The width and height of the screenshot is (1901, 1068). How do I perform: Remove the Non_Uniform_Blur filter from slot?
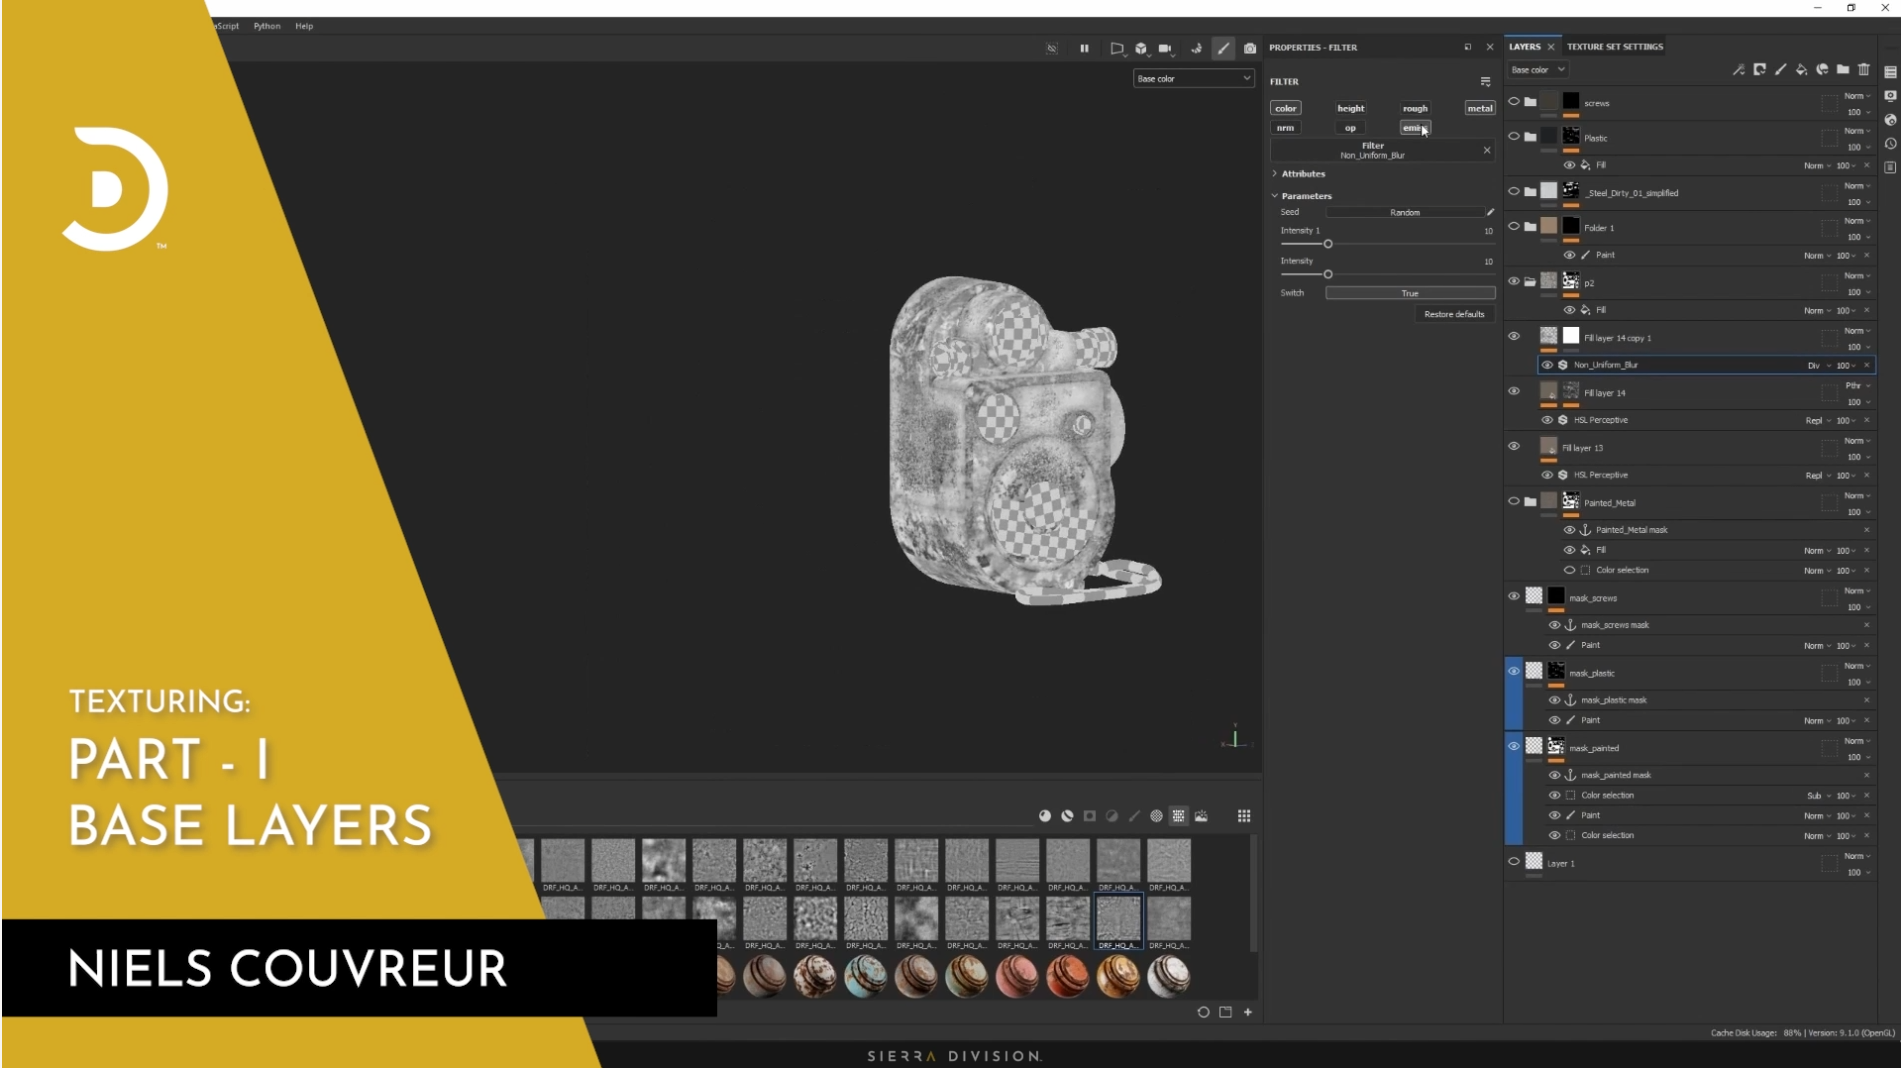[1487, 150]
